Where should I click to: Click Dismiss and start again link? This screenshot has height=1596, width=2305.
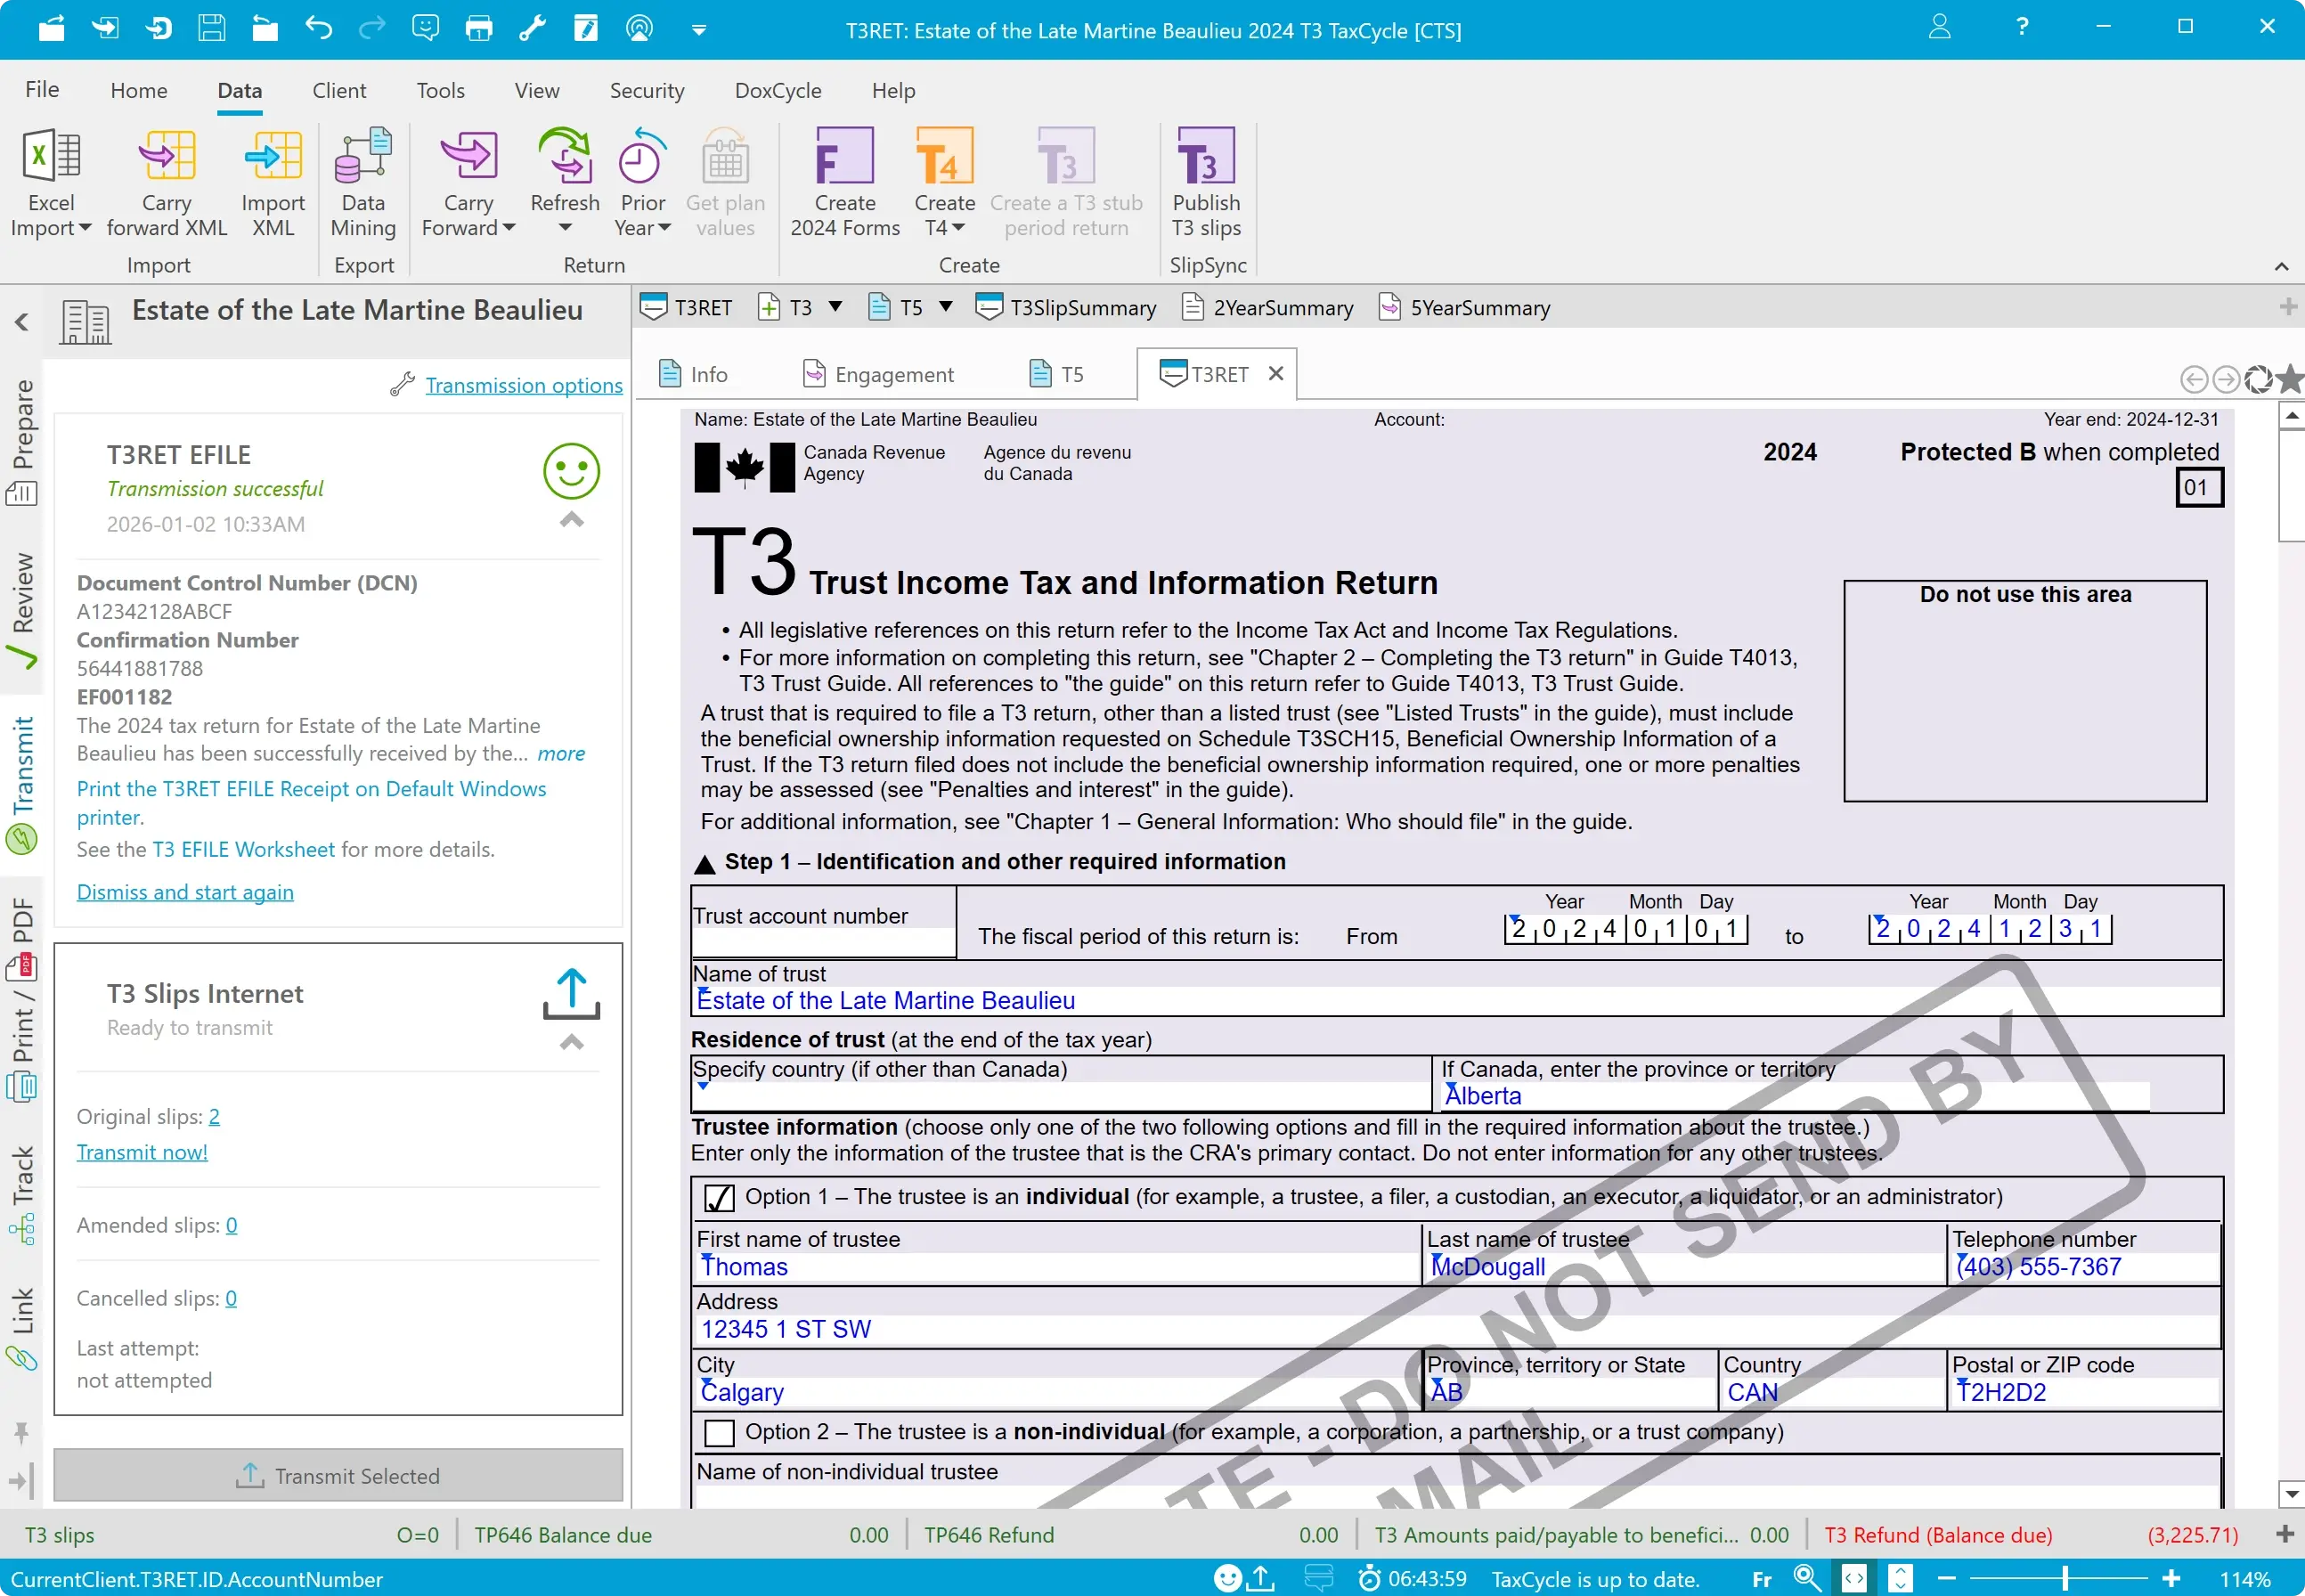185,892
